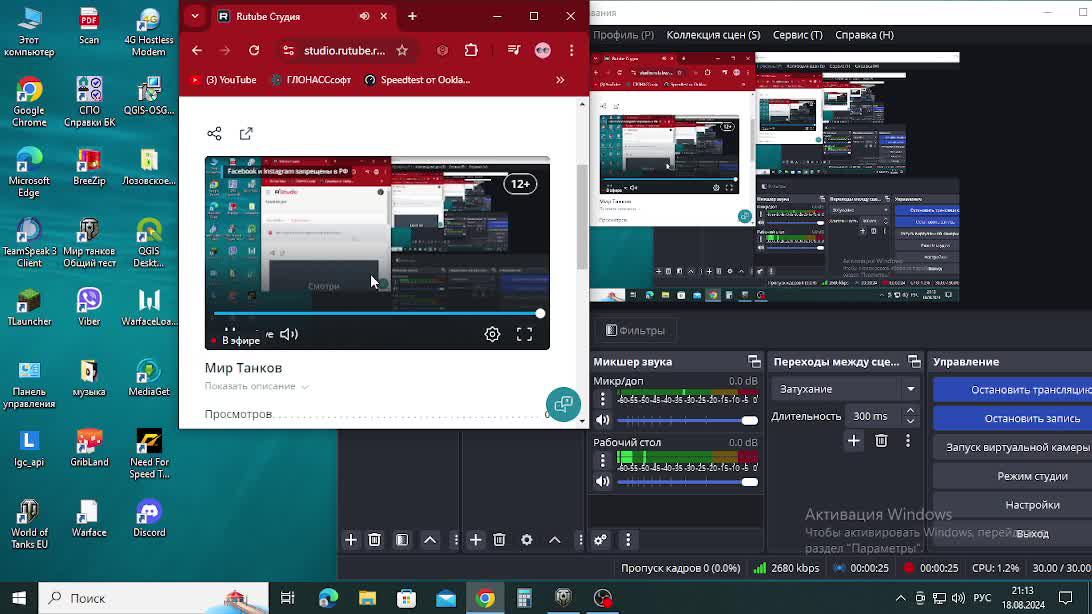
Task: Open the Сервис (T) menu in OBS
Action: pyautogui.click(x=797, y=35)
